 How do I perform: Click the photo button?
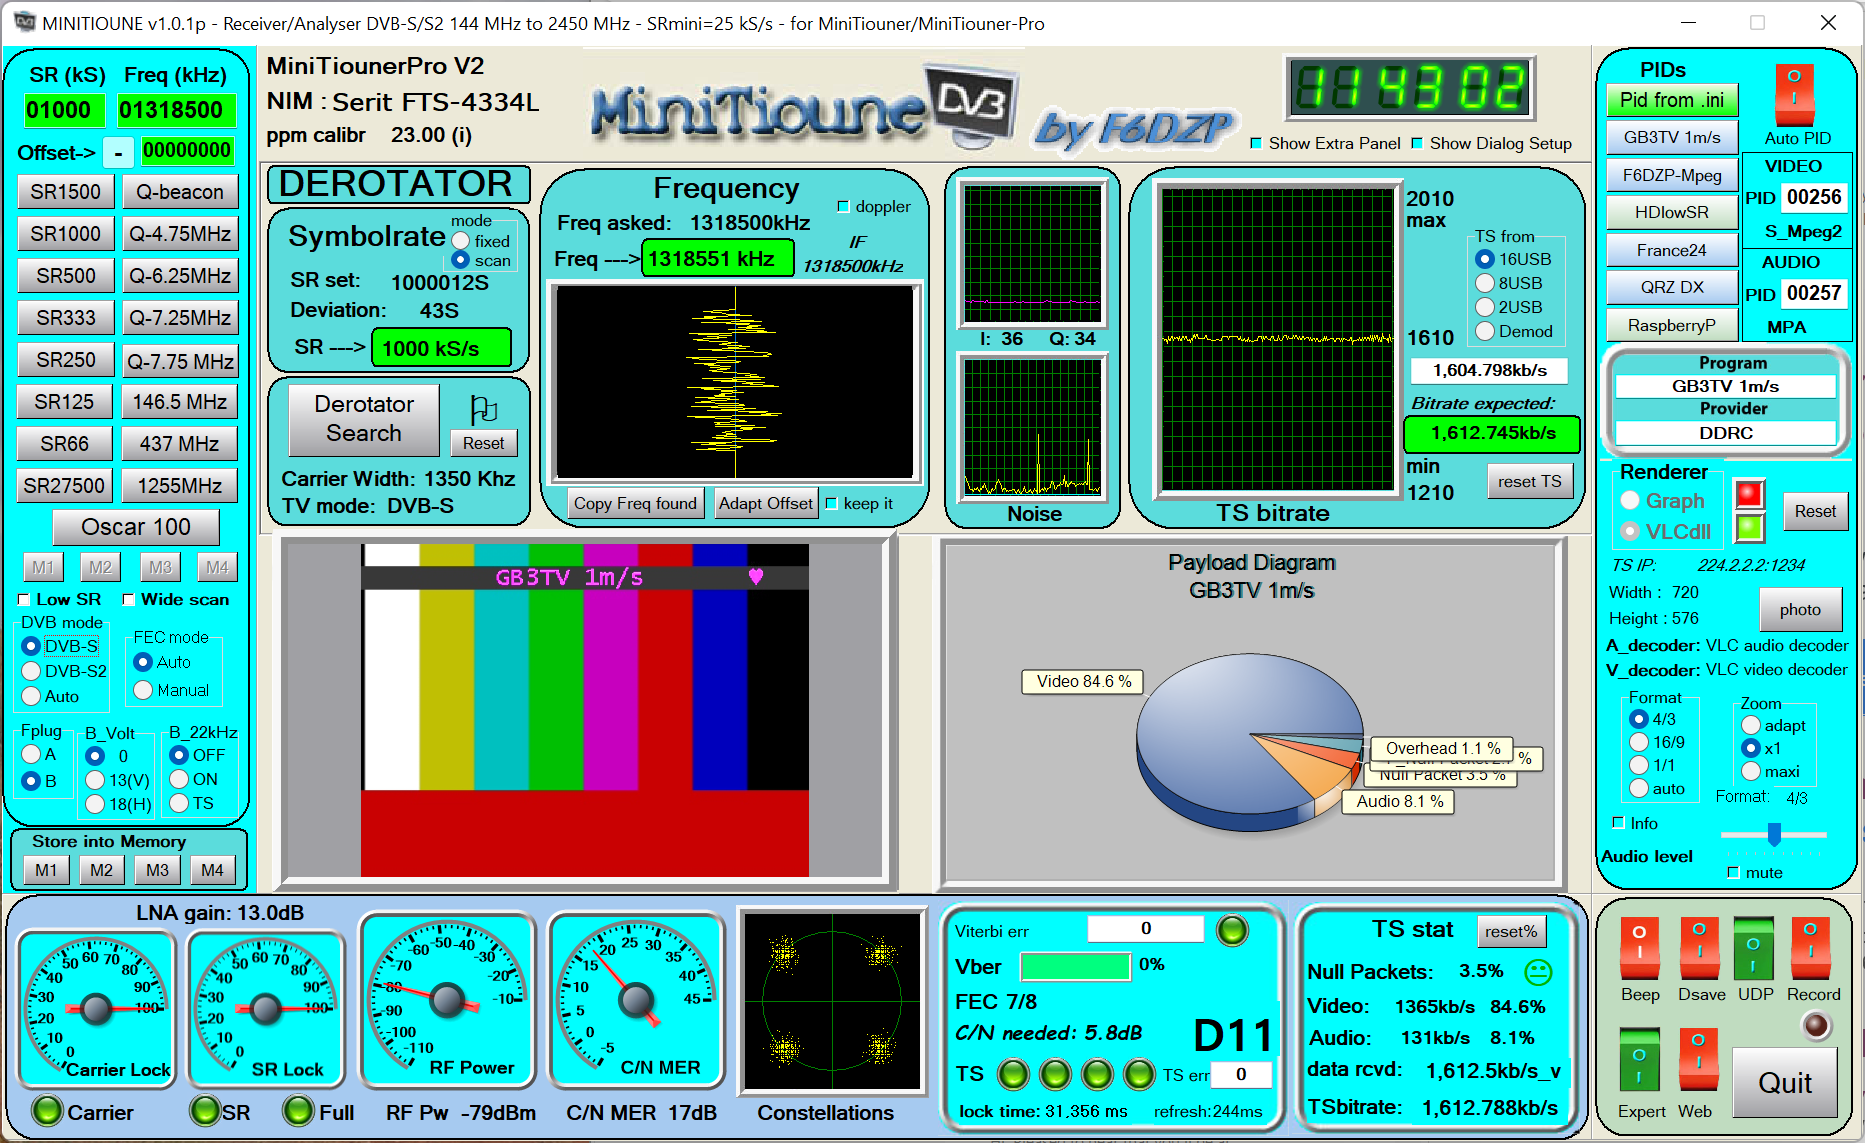[1800, 609]
